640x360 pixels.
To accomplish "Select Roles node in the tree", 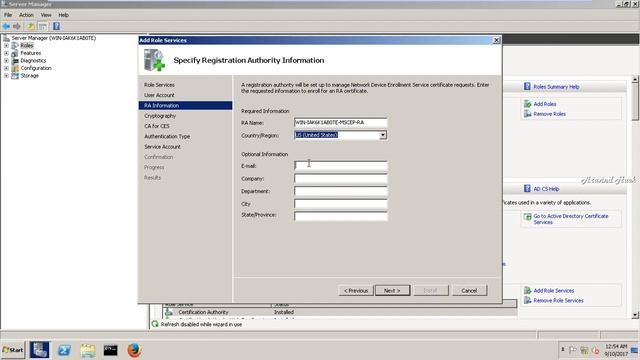I will coord(27,46).
